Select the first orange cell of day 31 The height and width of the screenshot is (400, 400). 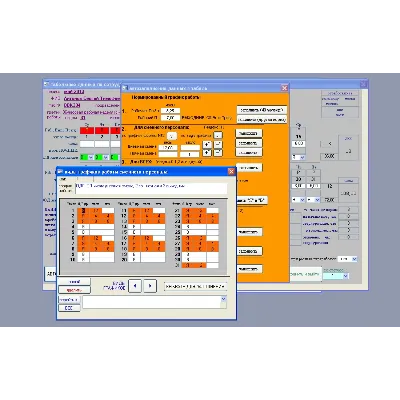188,265
